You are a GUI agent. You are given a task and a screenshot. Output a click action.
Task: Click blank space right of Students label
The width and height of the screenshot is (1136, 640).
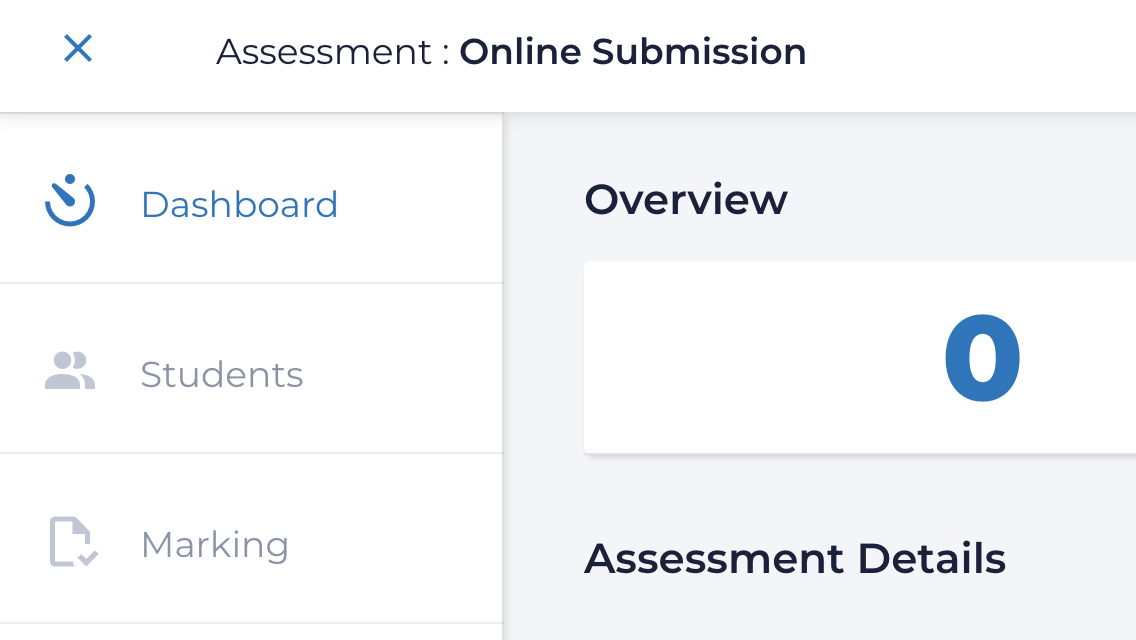point(400,375)
